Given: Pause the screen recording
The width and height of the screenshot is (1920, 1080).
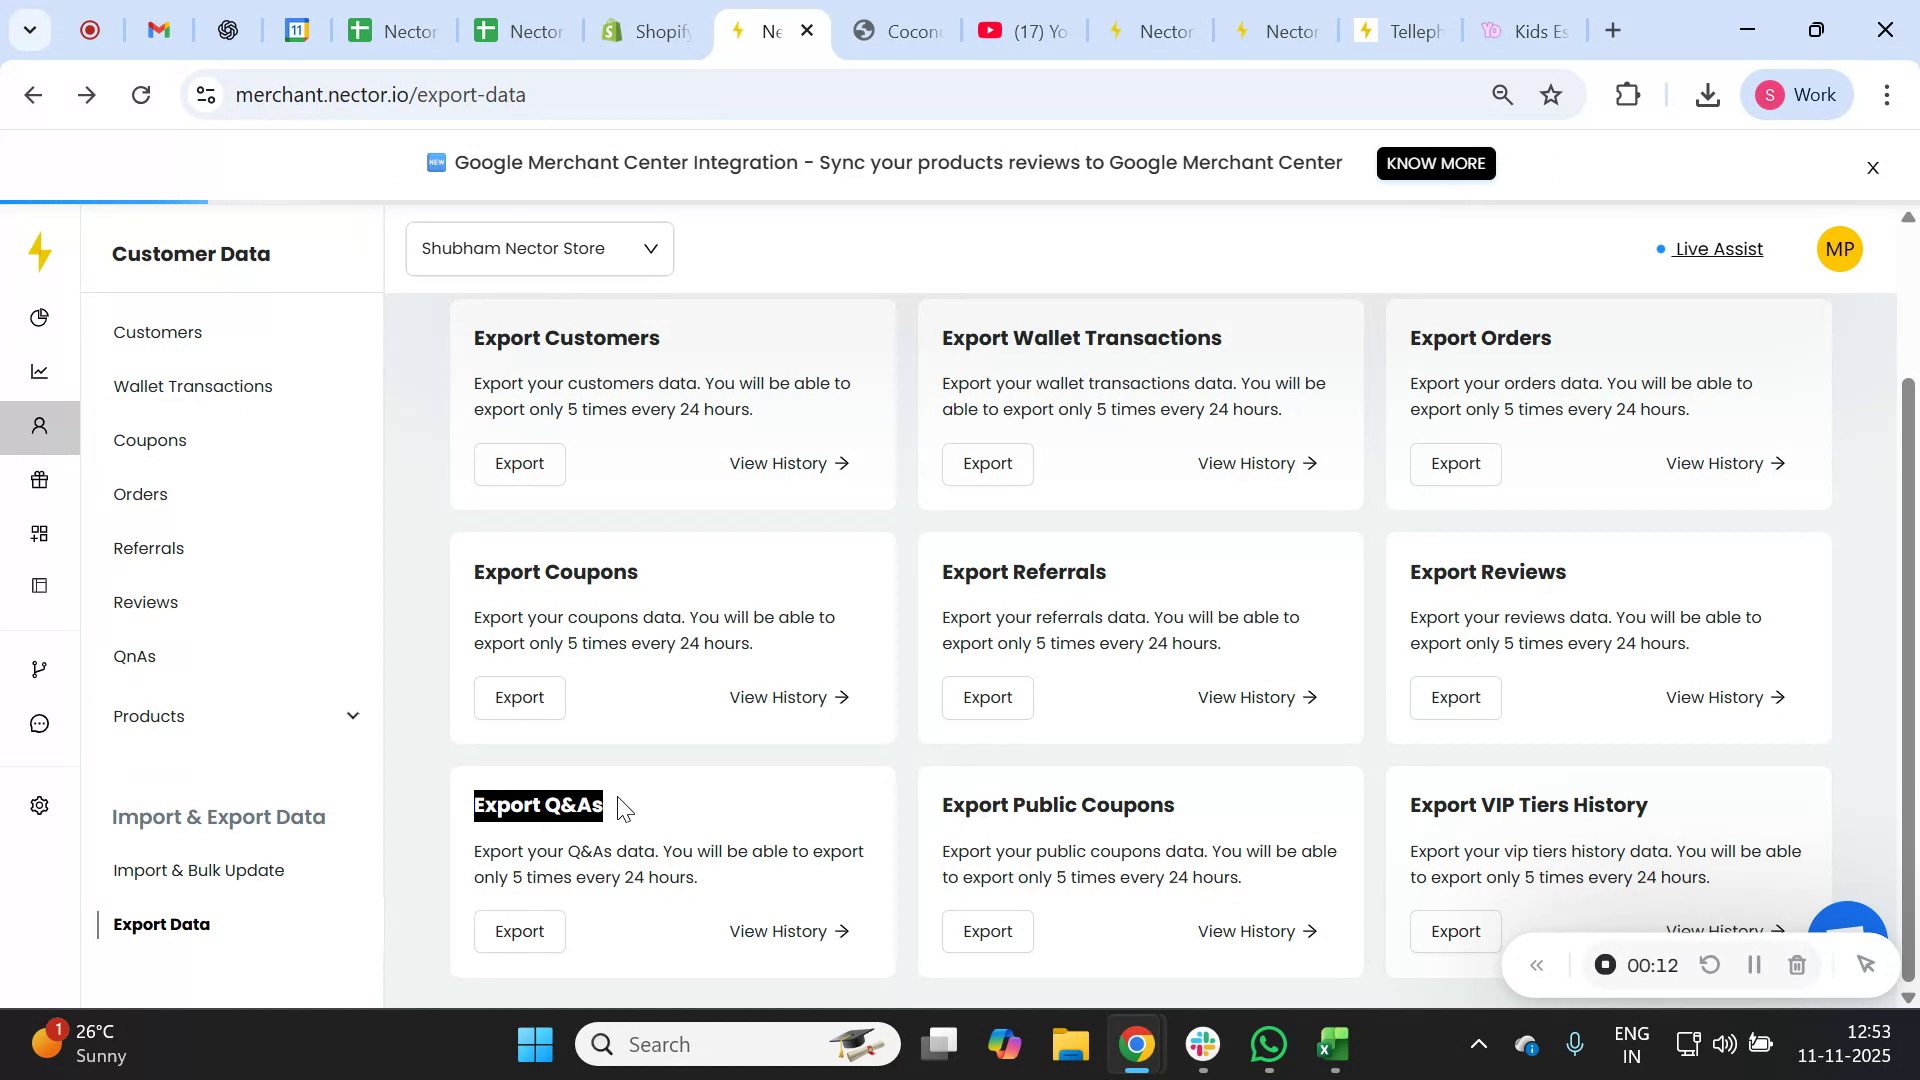Looking at the screenshot, I should [1753, 964].
